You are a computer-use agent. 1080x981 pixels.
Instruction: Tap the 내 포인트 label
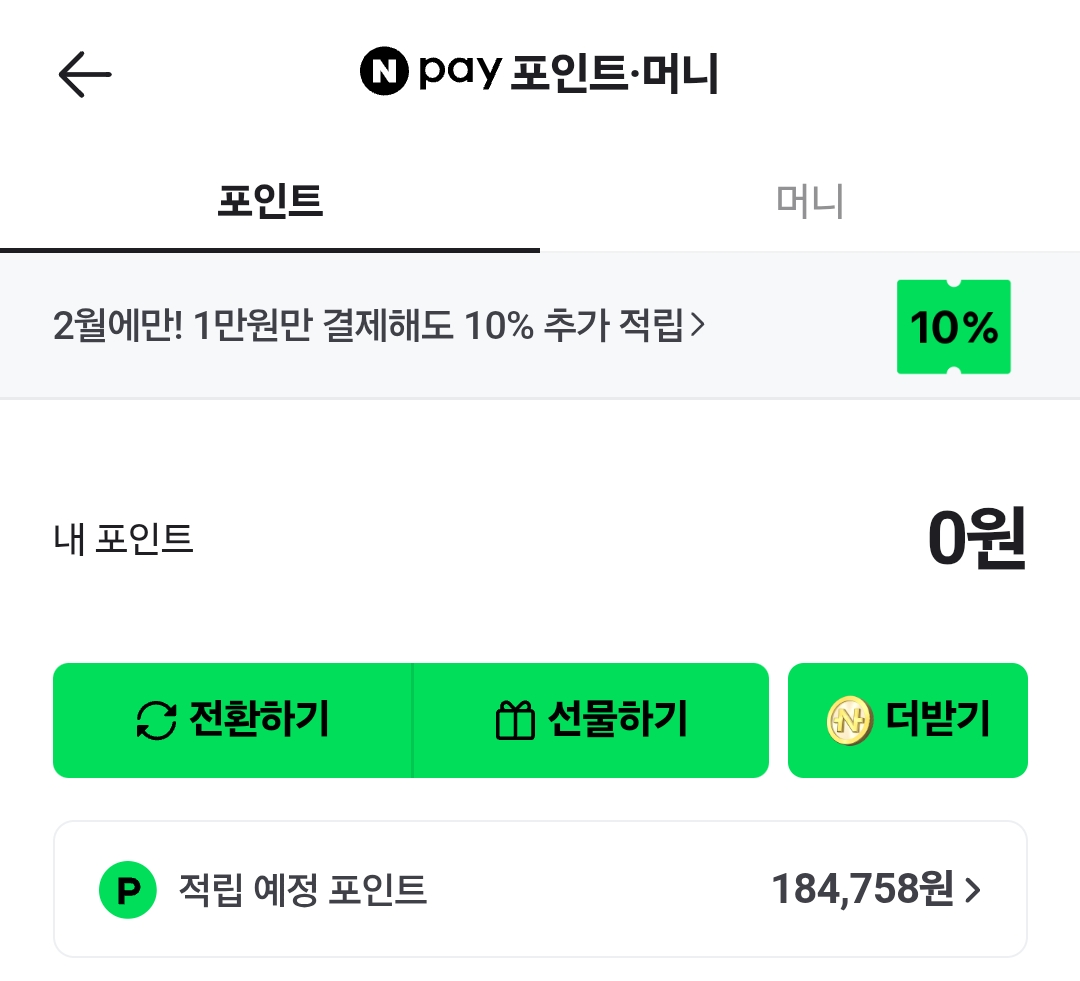click(x=123, y=540)
